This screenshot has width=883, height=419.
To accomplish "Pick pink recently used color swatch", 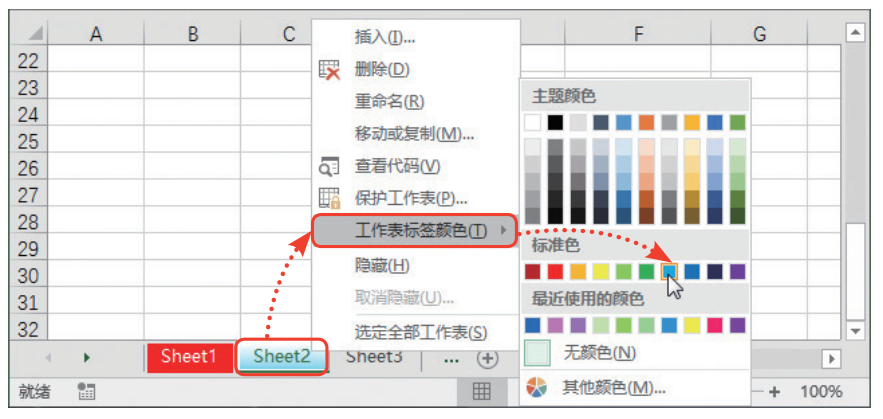I will coord(715,325).
